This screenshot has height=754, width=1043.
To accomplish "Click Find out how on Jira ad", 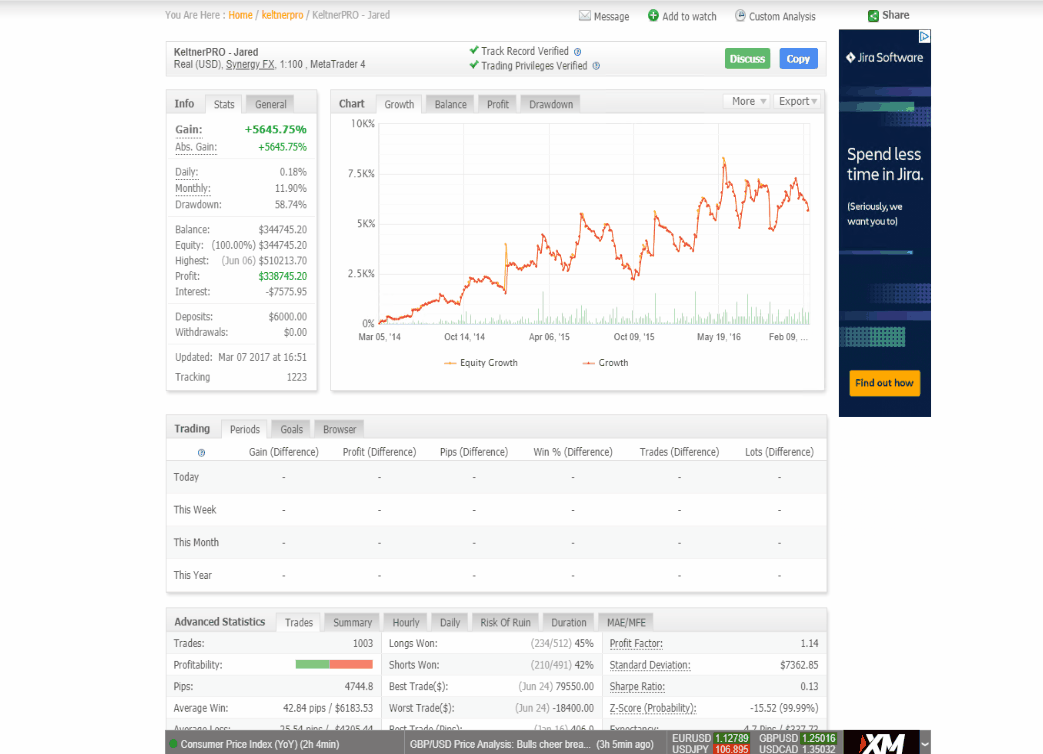I will pyautogui.click(x=884, y=383).
